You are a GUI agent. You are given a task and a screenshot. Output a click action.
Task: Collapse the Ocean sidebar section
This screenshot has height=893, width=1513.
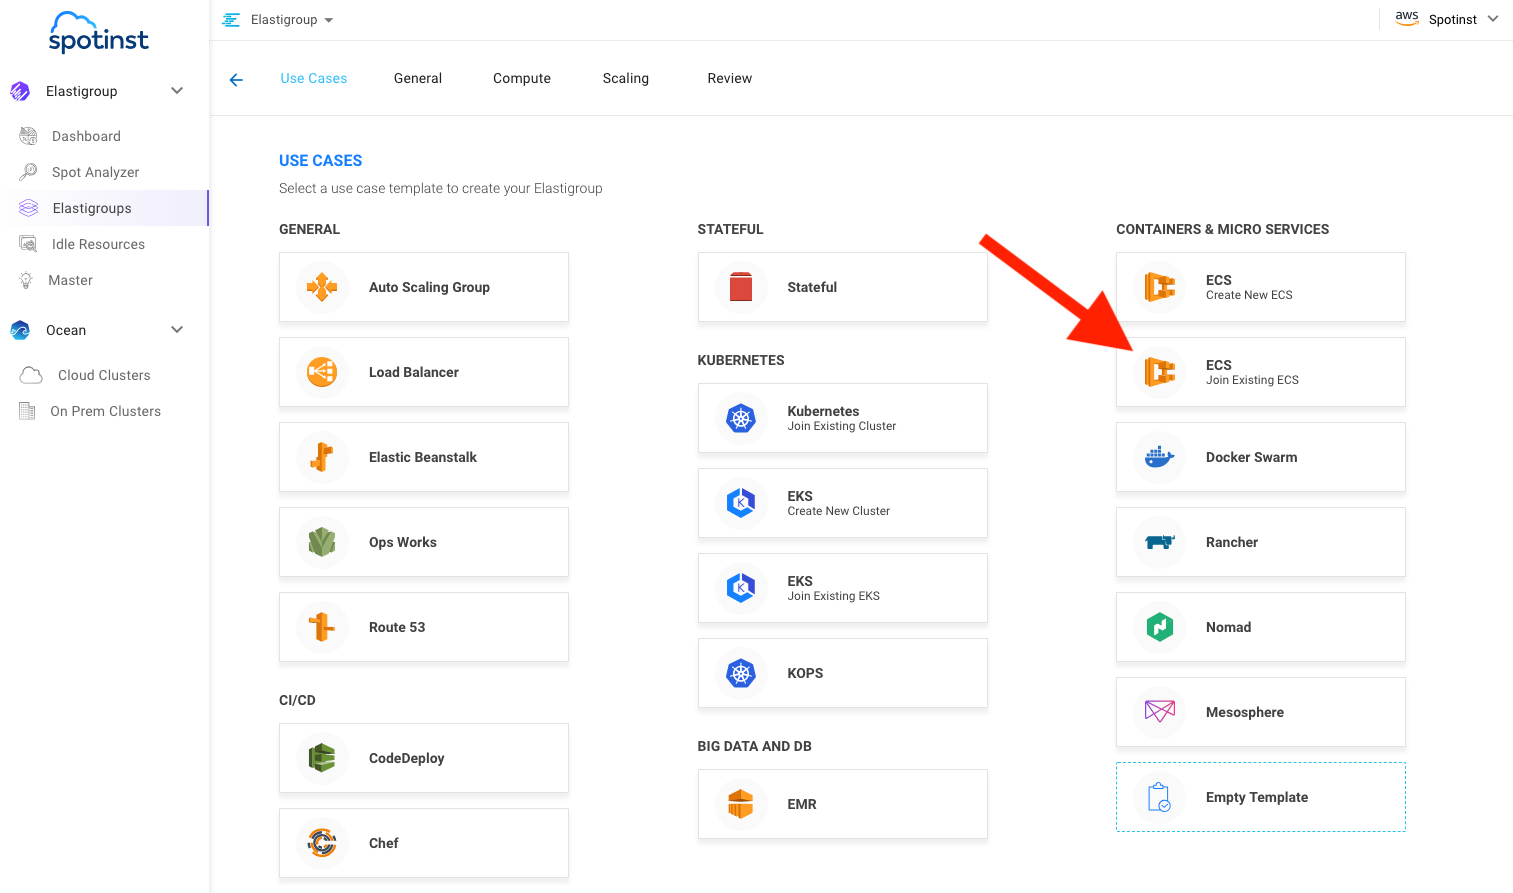177,330
